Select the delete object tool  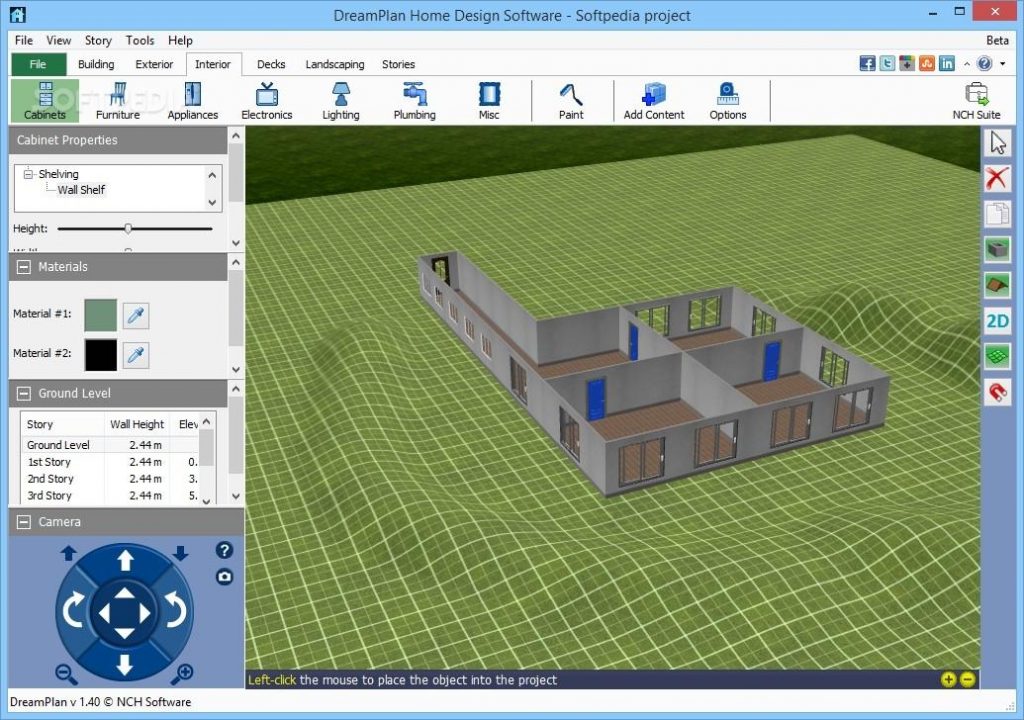click(x=996, y=177)
